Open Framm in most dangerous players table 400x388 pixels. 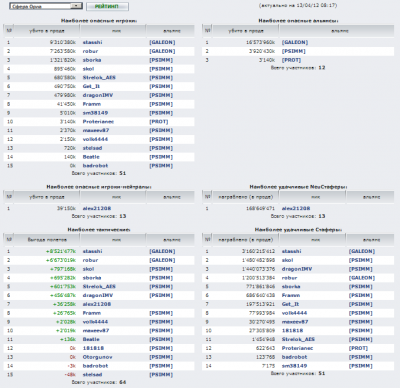pyautogui.click(x=92, y=104)
